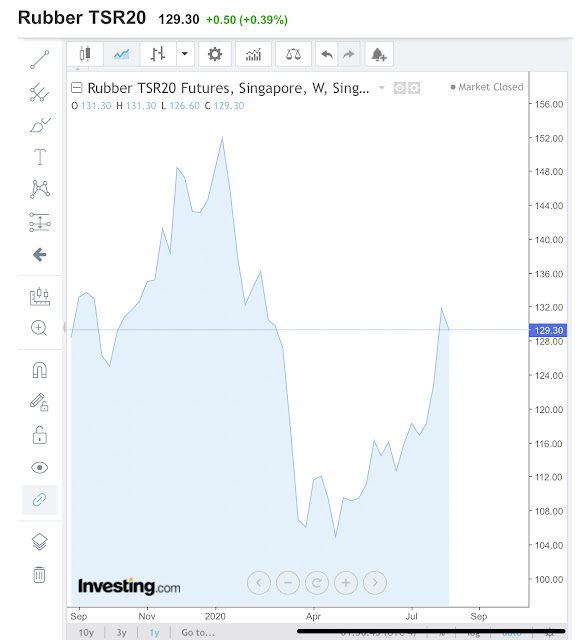
Task: Click the Remove Drawings trash icon
Action: coord(40,575)
